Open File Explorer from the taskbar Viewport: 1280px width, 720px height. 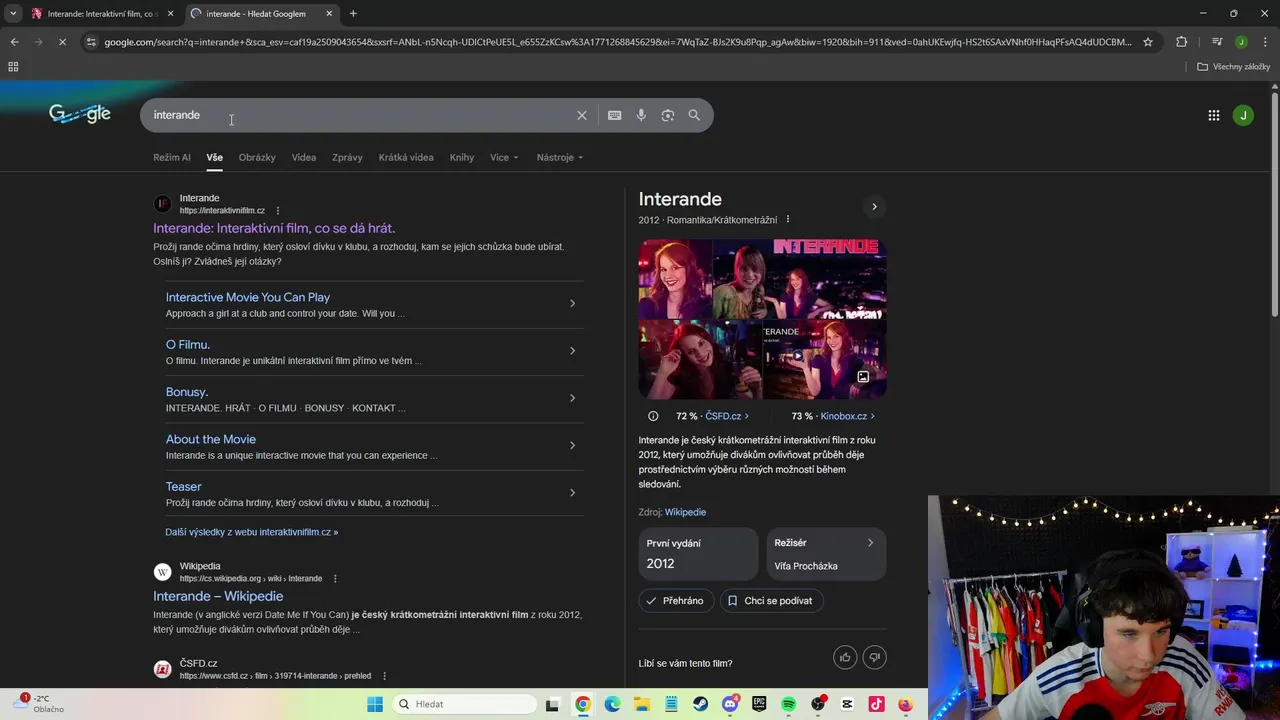642,704
